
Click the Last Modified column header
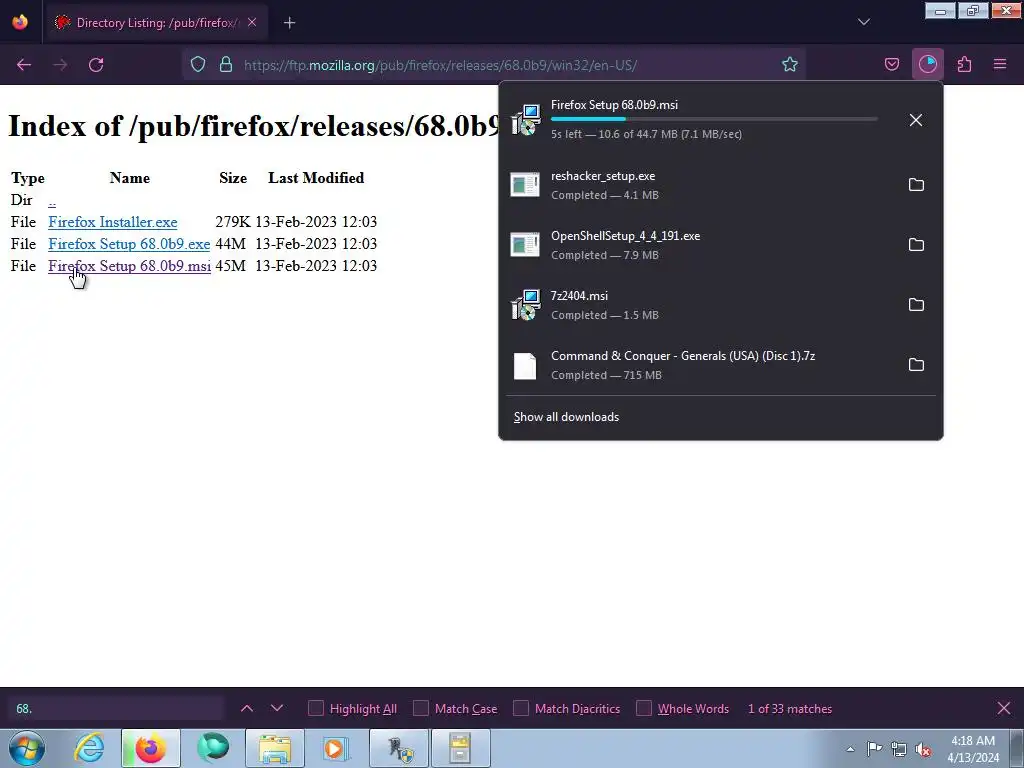point(316,178)
